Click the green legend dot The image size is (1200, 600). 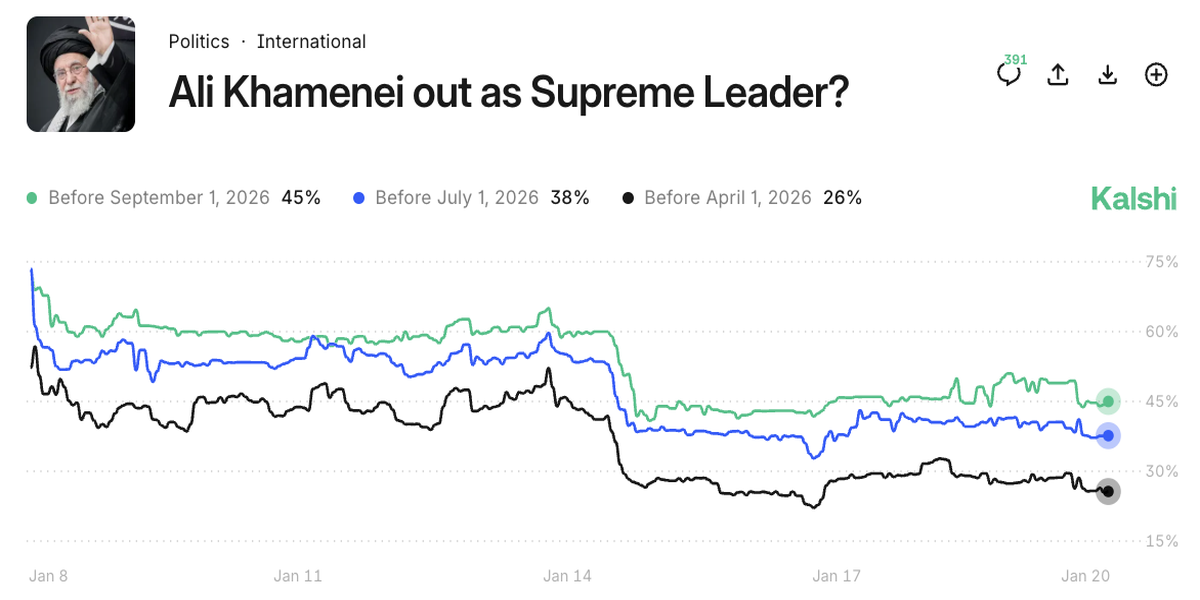pyautogui.click(x=32, y=198)
